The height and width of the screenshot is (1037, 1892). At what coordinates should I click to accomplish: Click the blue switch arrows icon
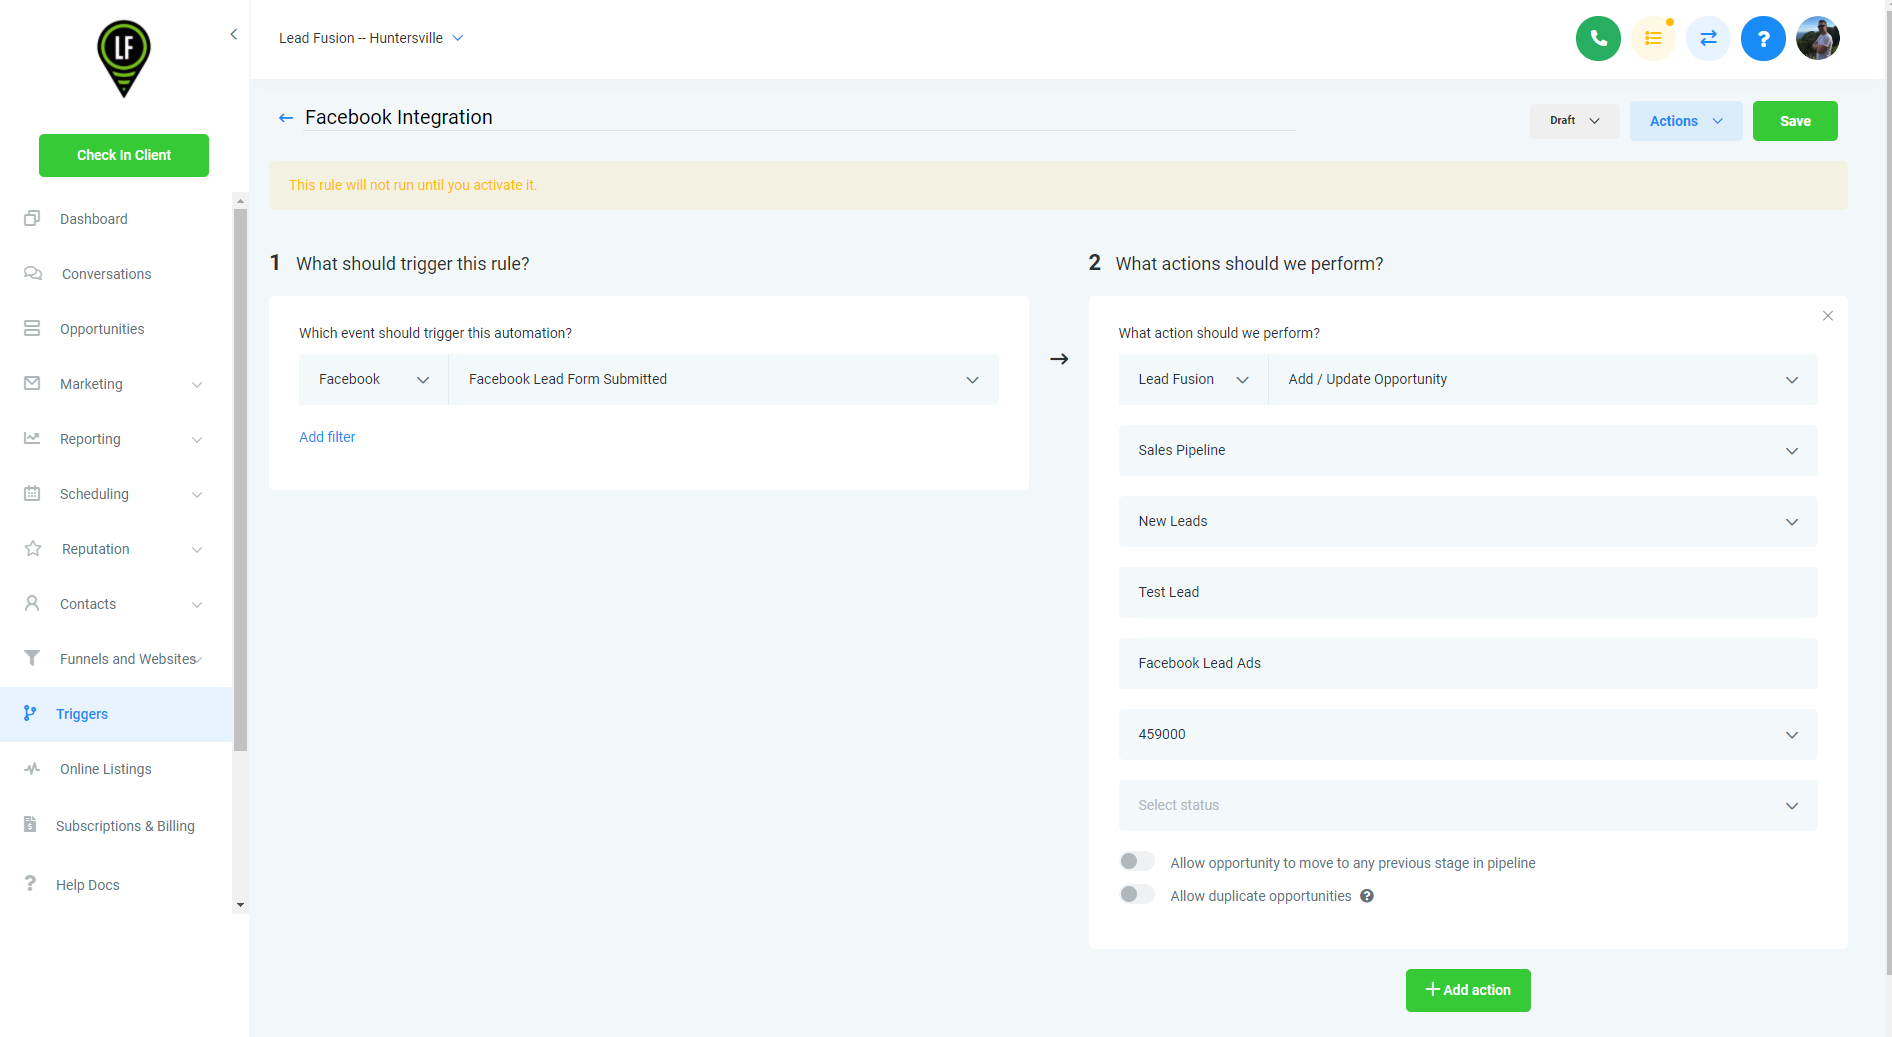point(1708,39)
